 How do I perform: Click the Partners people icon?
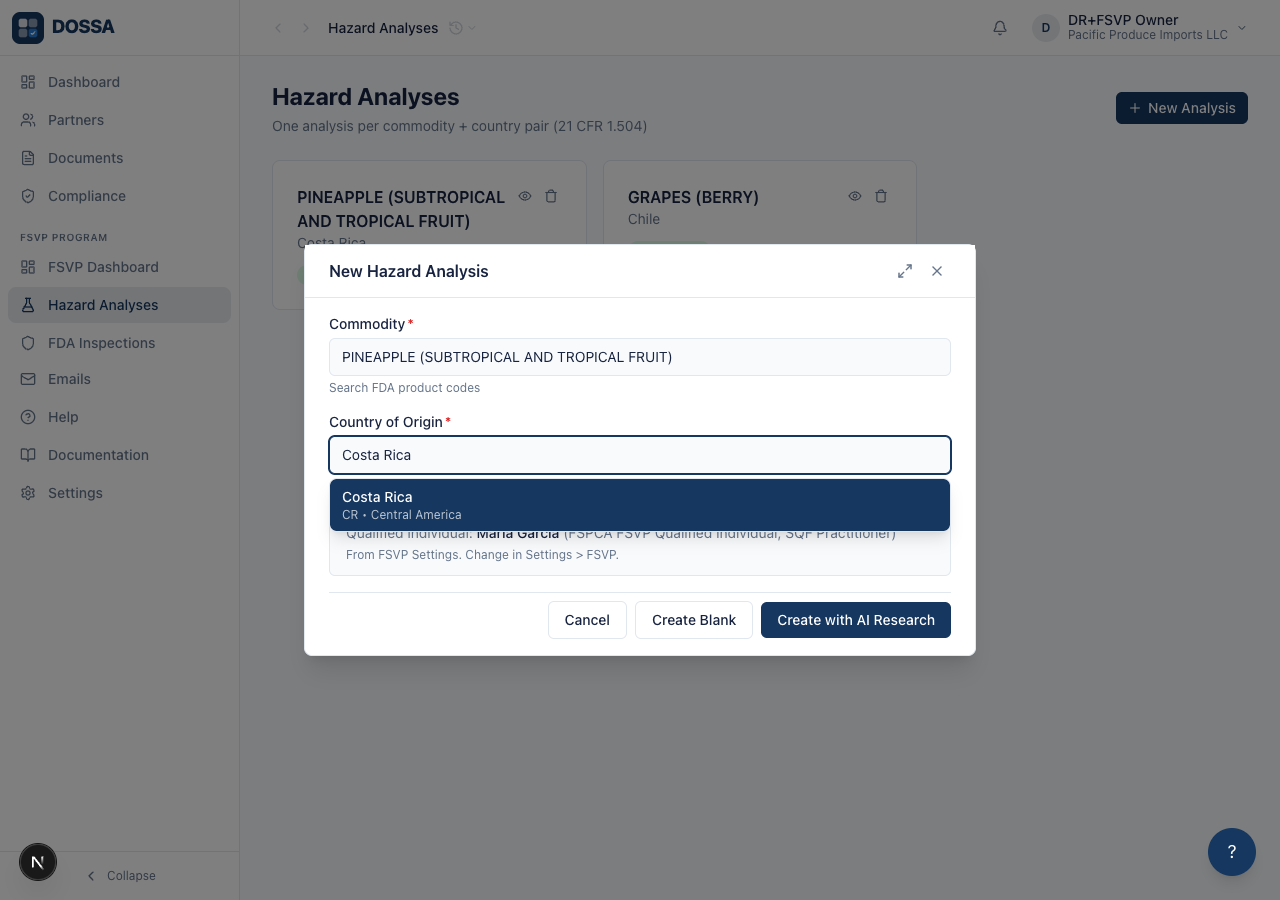coord(28,120)
